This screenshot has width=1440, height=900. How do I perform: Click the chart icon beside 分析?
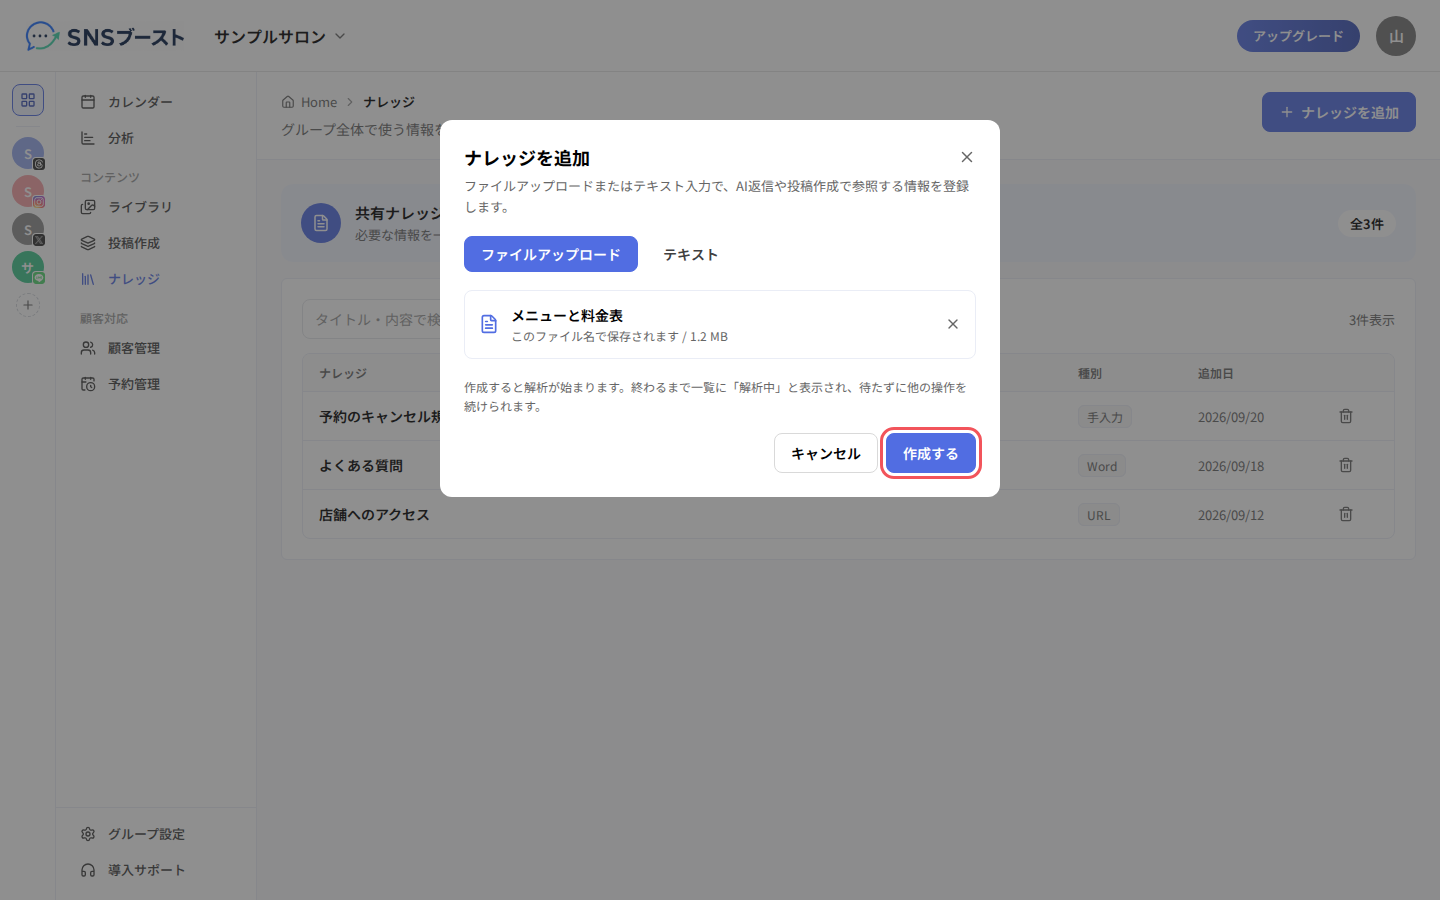click(88, 138)
